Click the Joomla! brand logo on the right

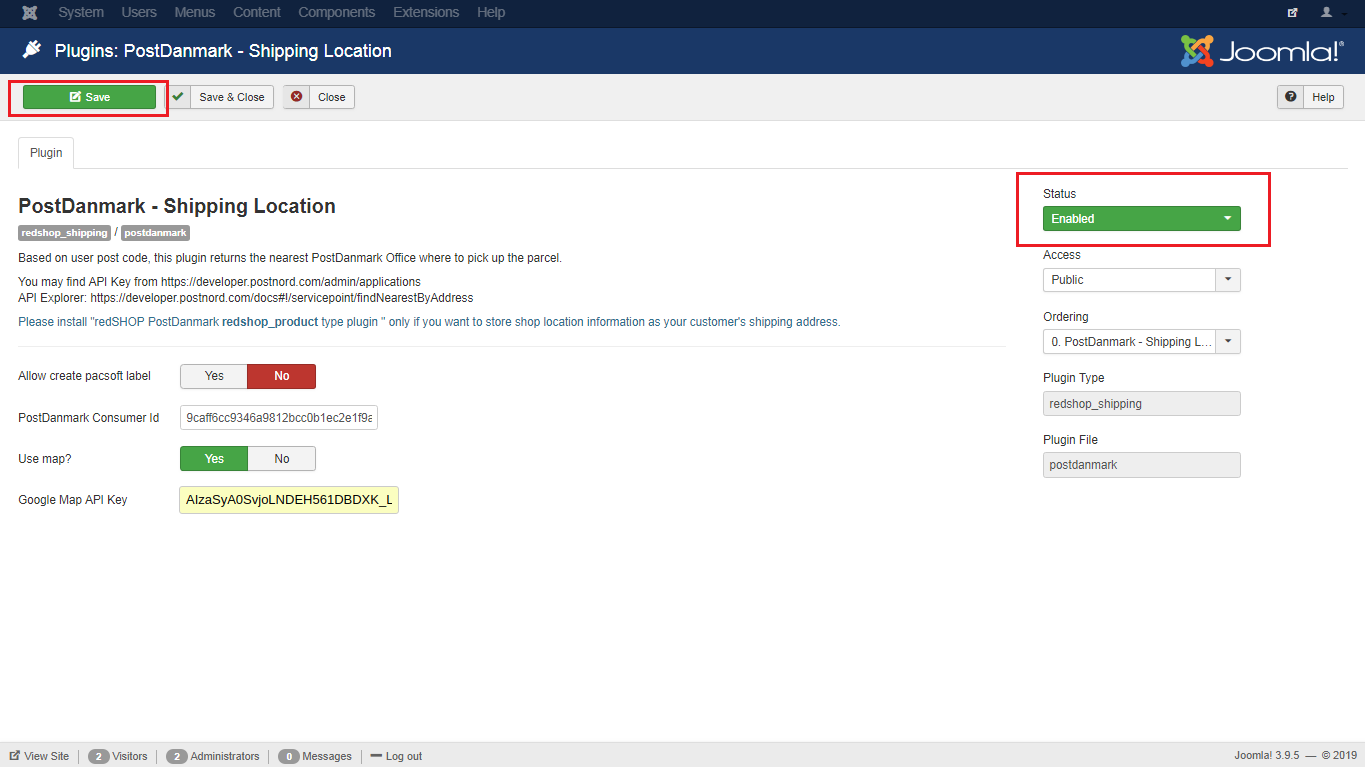point(1262,51)
